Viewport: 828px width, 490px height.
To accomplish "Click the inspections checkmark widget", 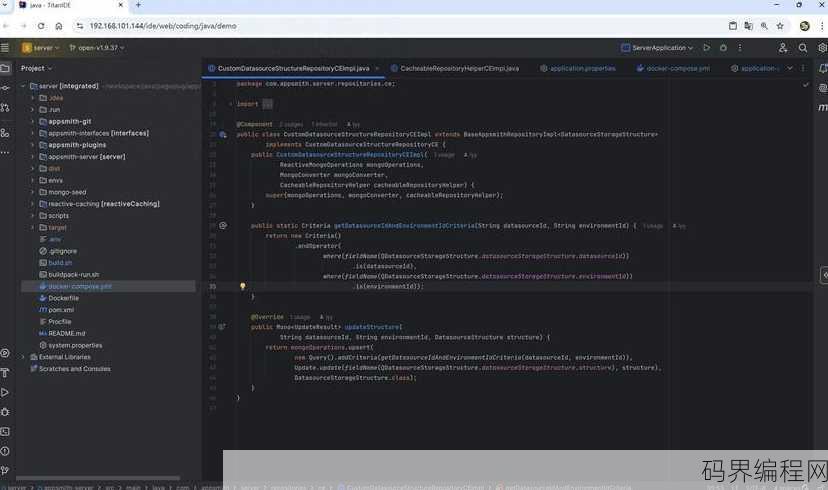I will pos(806,84).
